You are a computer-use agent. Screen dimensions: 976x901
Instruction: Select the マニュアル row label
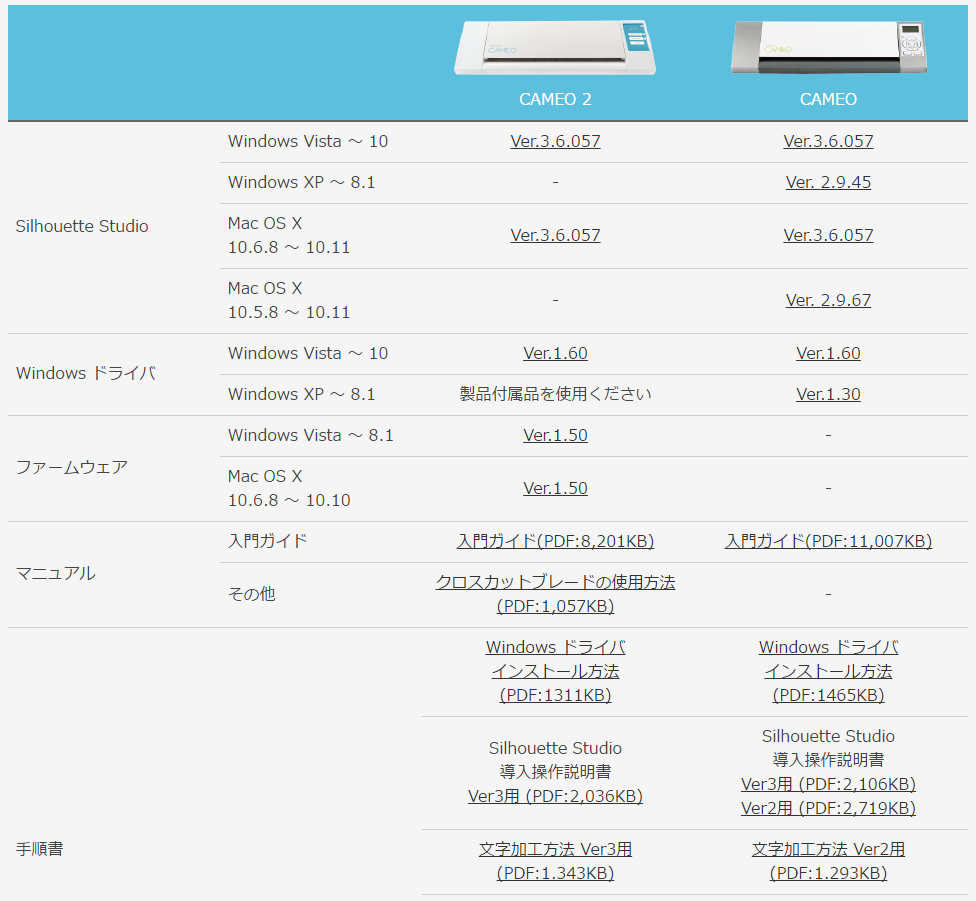(x=55, y=574)
